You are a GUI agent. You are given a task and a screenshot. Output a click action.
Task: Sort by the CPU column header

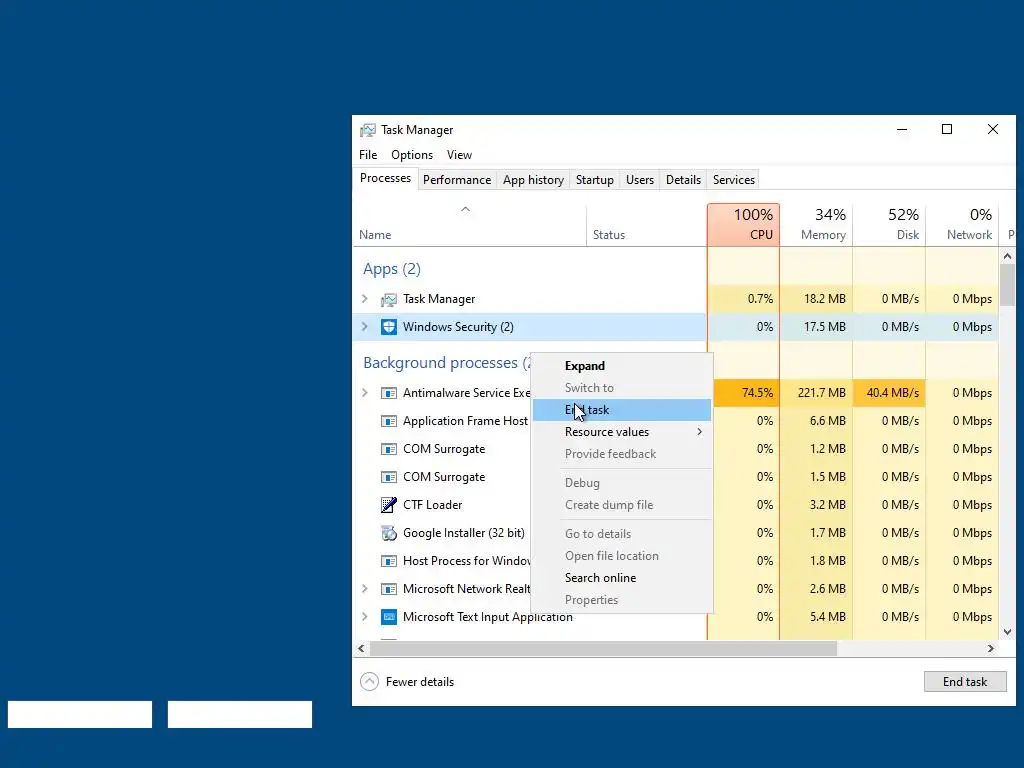pos(743,225)
